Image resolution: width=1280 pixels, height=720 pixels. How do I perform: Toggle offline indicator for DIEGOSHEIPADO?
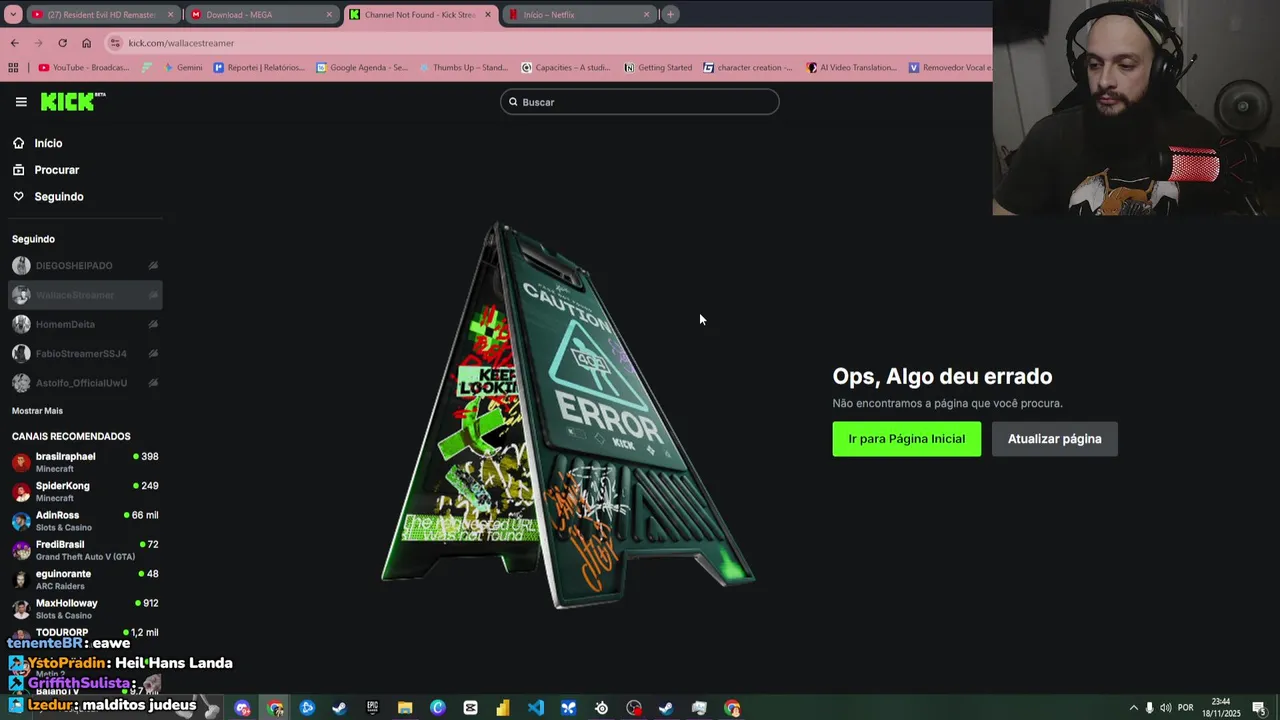153,266
